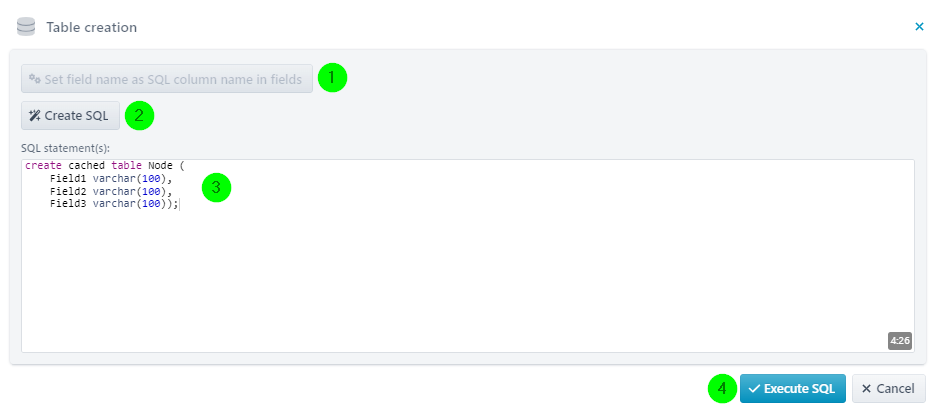This screenshot has height=418, width=937.
Task: Place cursor in the Field2 varchar line
Action: pyautogui.click(x=111, y=191)
